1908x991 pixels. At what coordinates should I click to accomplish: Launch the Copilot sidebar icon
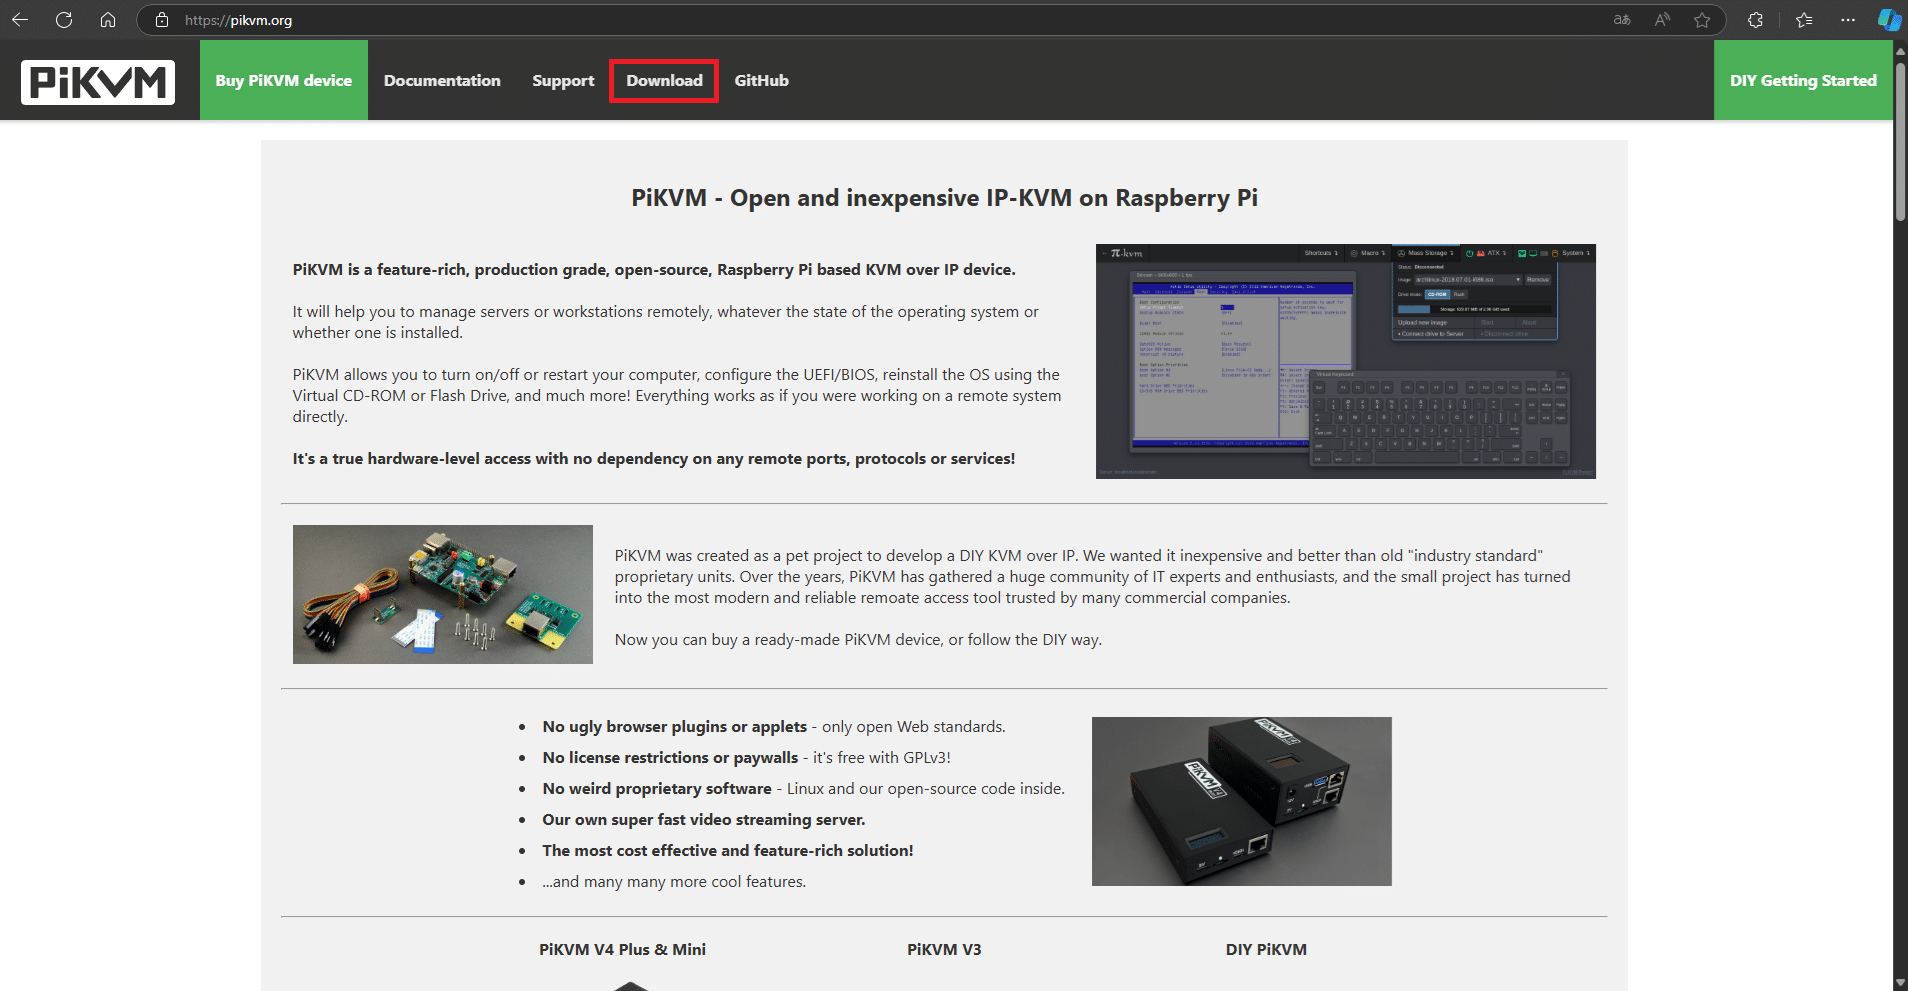pyautogui.click(x=1889, y=20)
